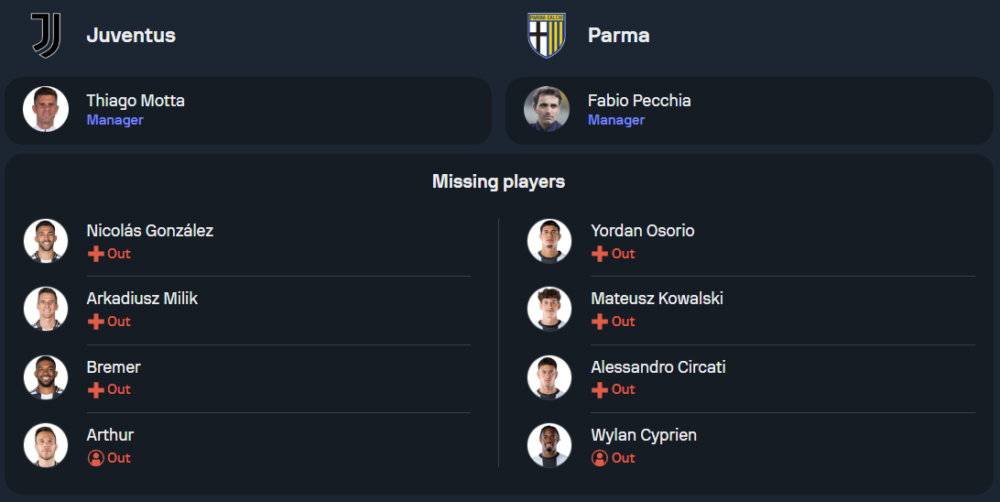
Task: Click the injury cross icon under Bremer
Action: coord(96,390)
